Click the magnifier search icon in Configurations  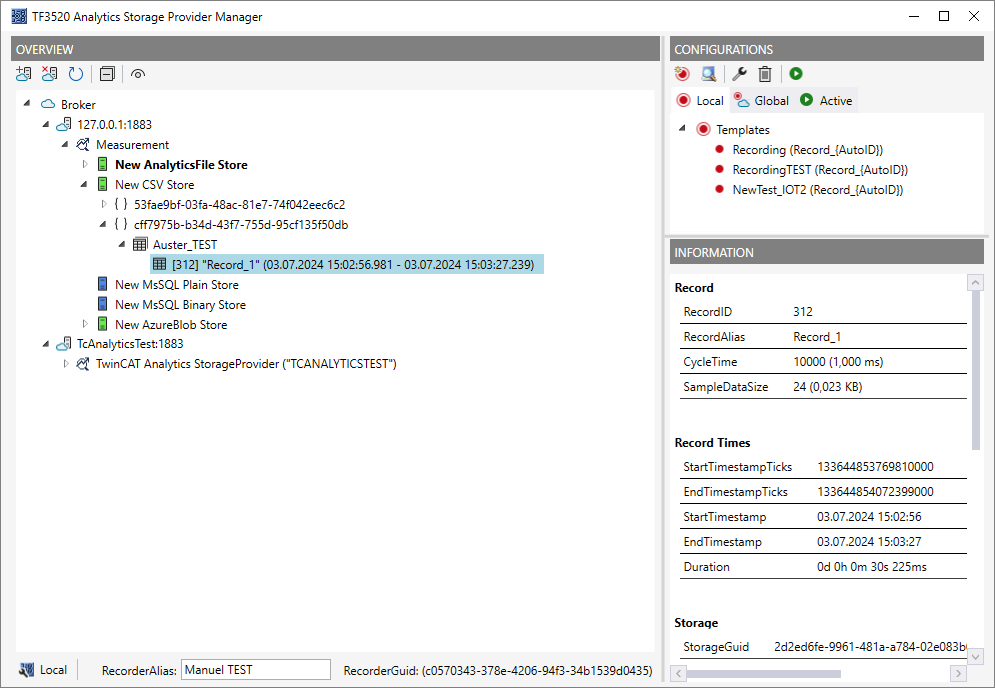pyautogui.click(x=708, y=74)
